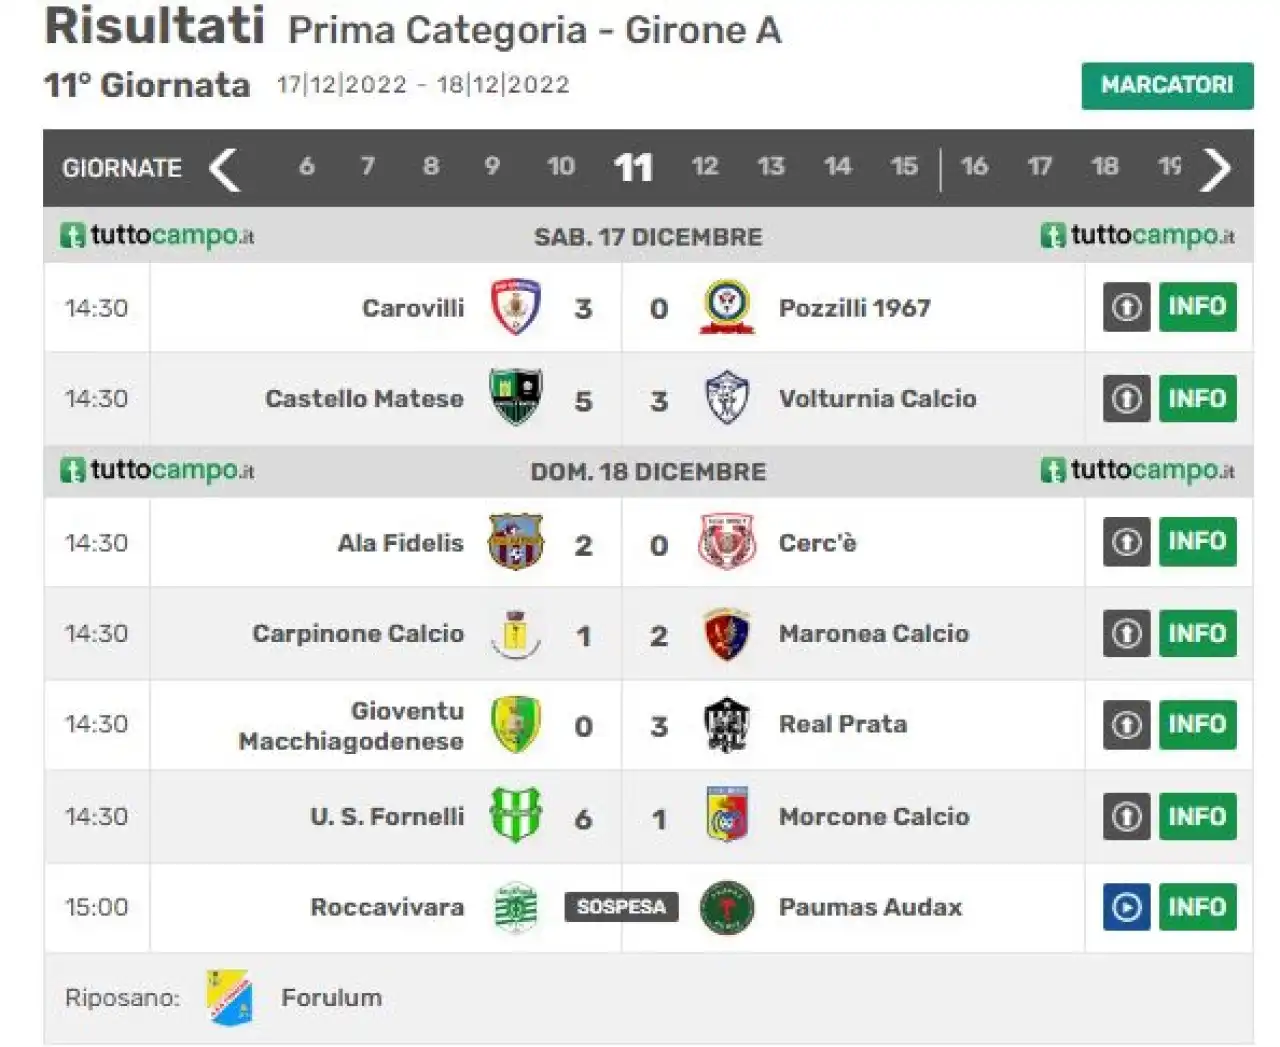Open the play icon for Roccavivara match
The height and width of the screenshot is (1047, 1280).
click(1127, 907)
